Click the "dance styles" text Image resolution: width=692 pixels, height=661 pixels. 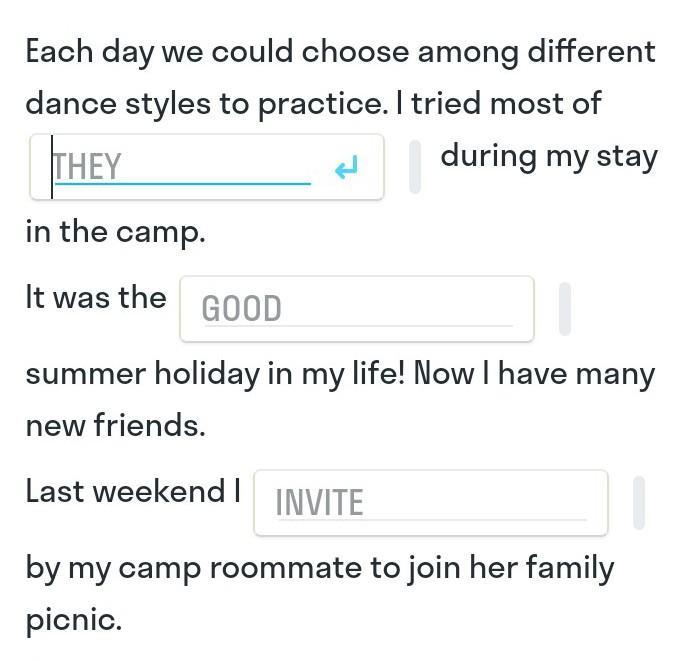(x=118, y=105)
